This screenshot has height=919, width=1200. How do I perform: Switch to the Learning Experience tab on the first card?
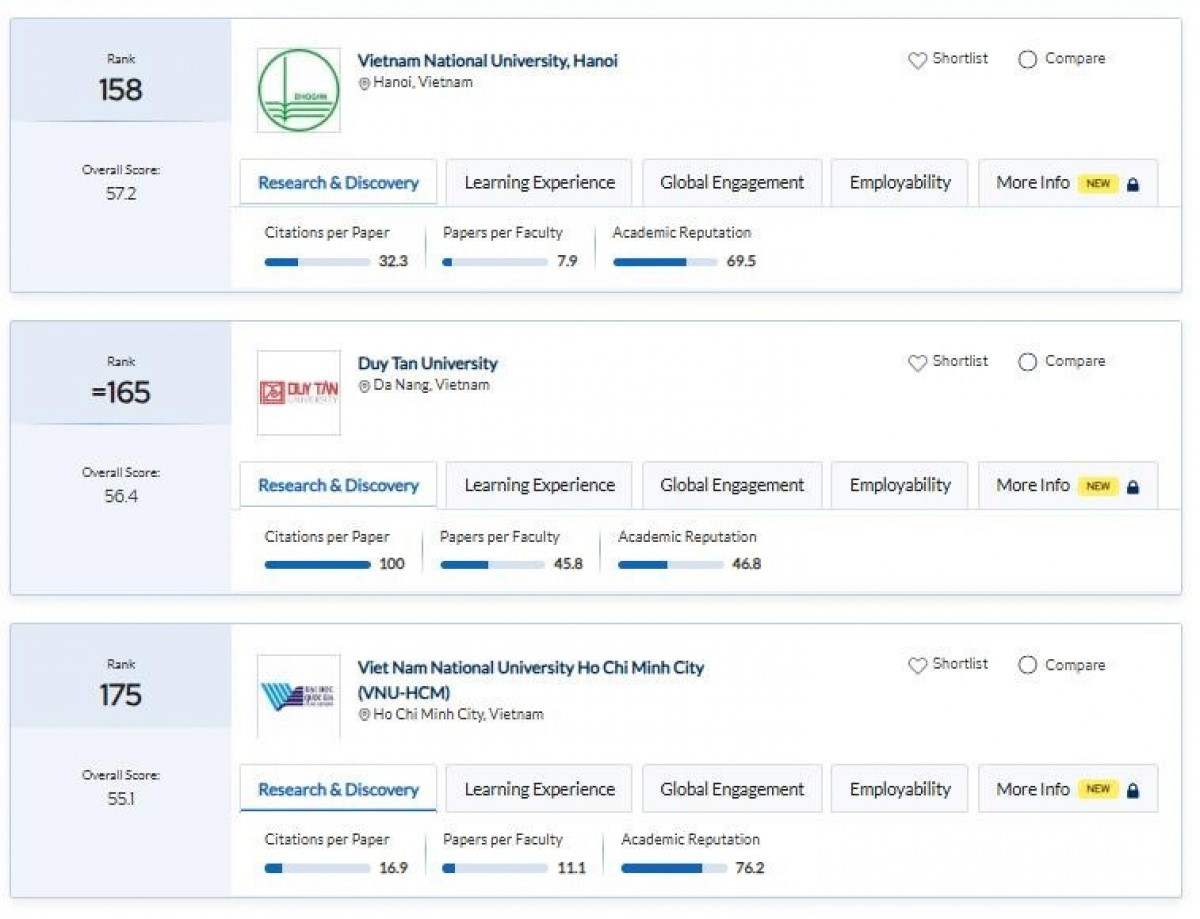(x=538, y=182)
